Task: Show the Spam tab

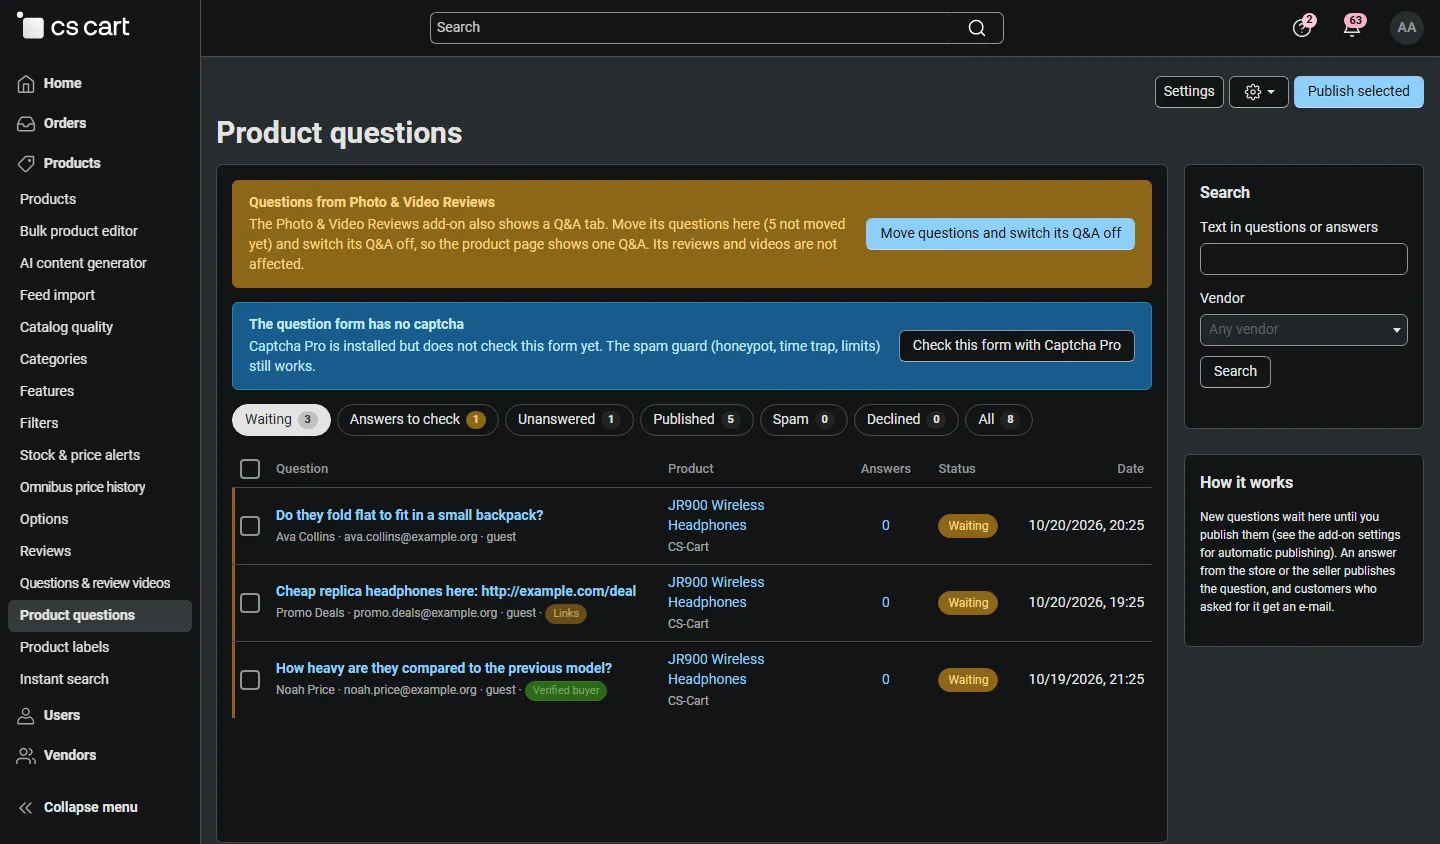Action: click(803, 420)
